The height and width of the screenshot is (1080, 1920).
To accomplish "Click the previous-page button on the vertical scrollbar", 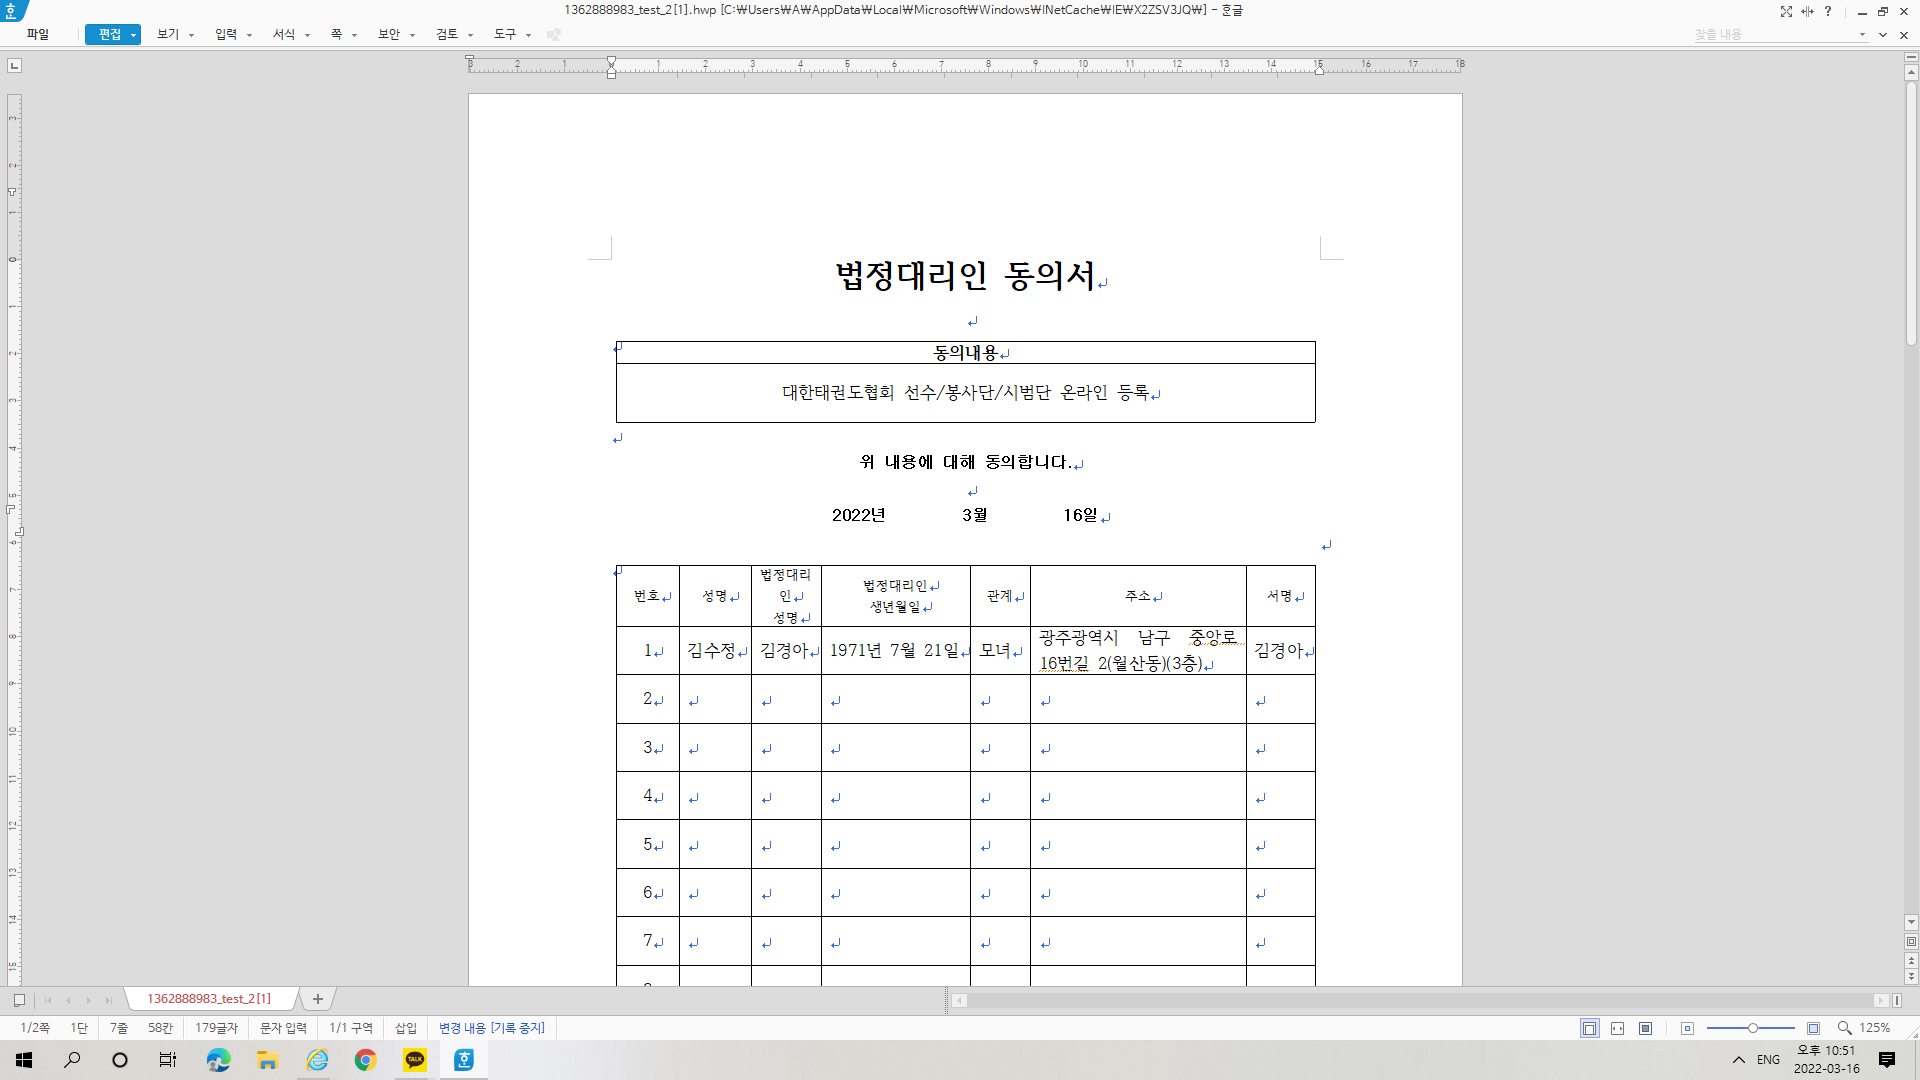I will tap(1911, 960).
